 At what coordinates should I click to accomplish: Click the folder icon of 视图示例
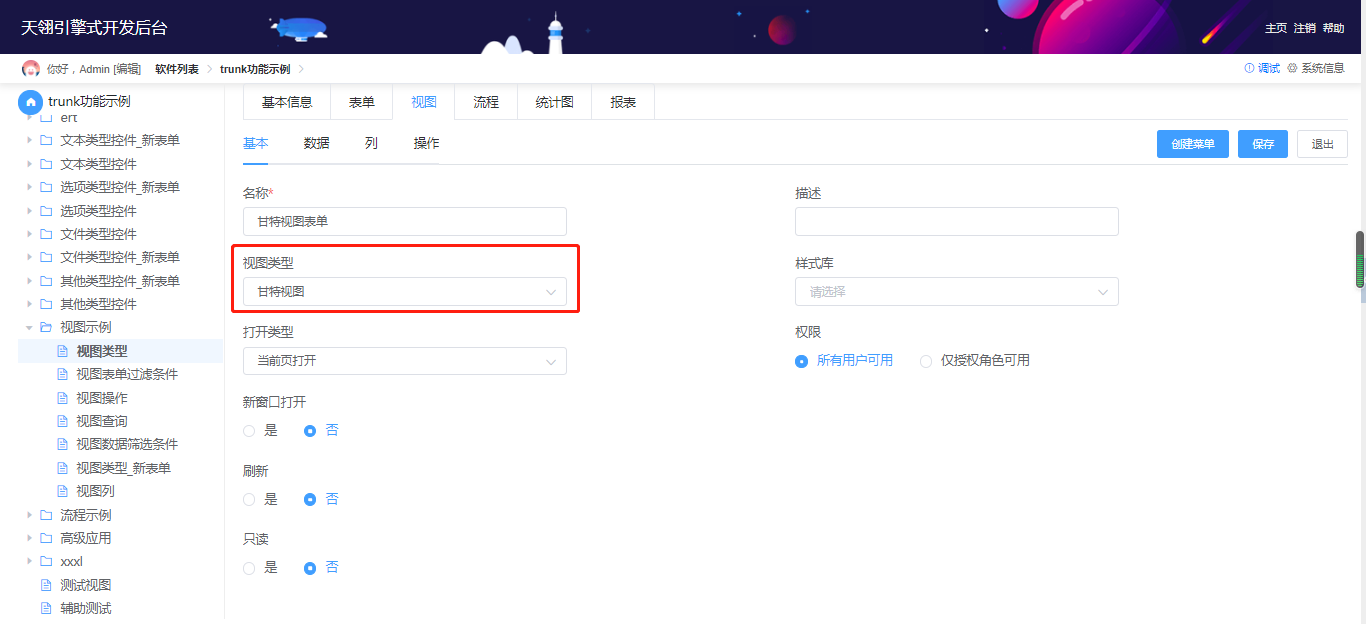[46, 327]
